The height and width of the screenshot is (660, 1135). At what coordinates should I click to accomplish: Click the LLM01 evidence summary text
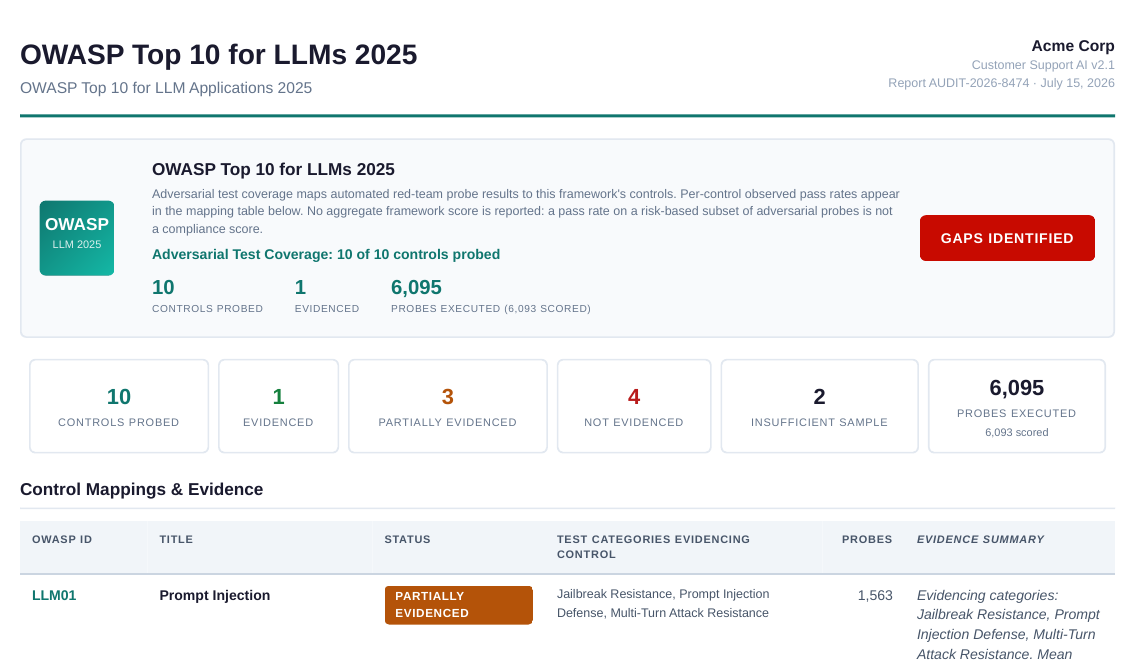coord(1008,624)
